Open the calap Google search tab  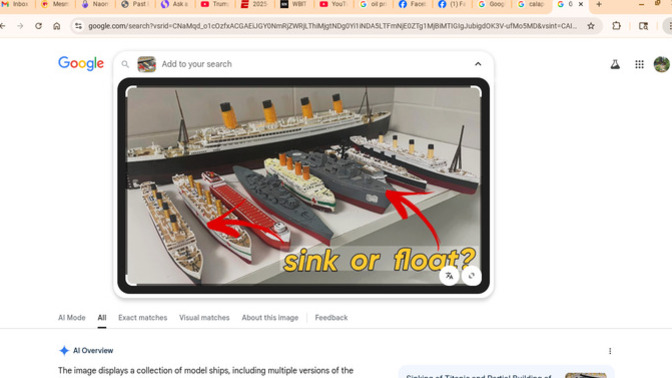pyautogui.click(x=531, y=4)
